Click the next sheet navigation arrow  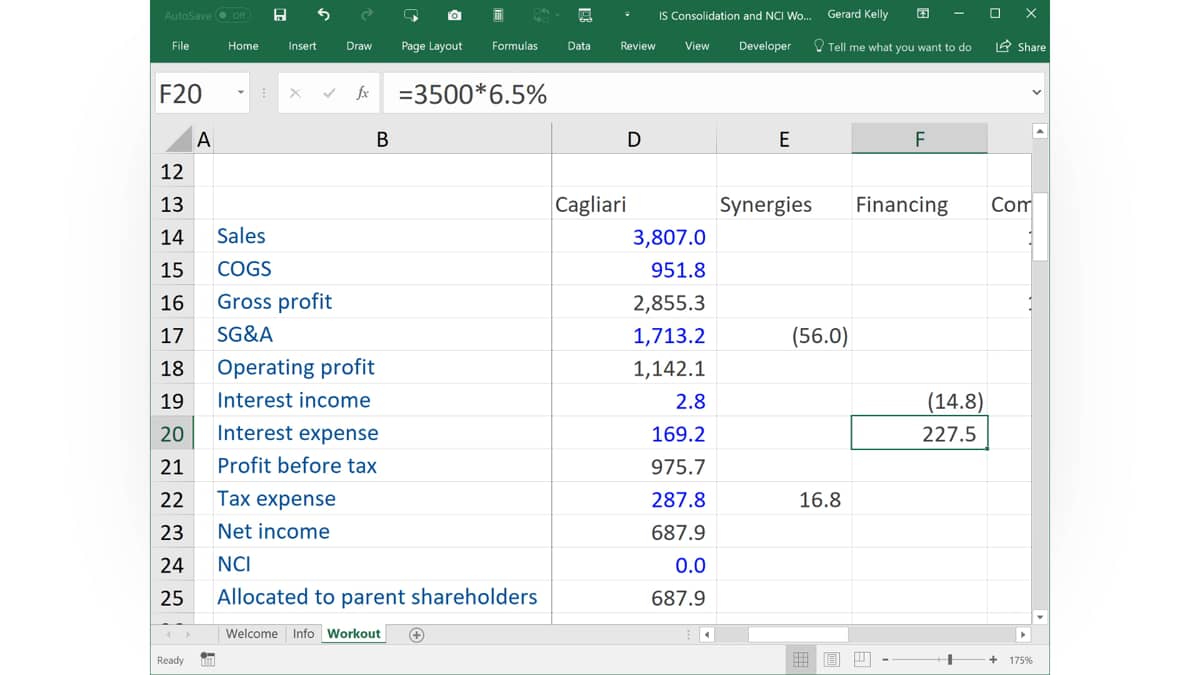(188, 634)
